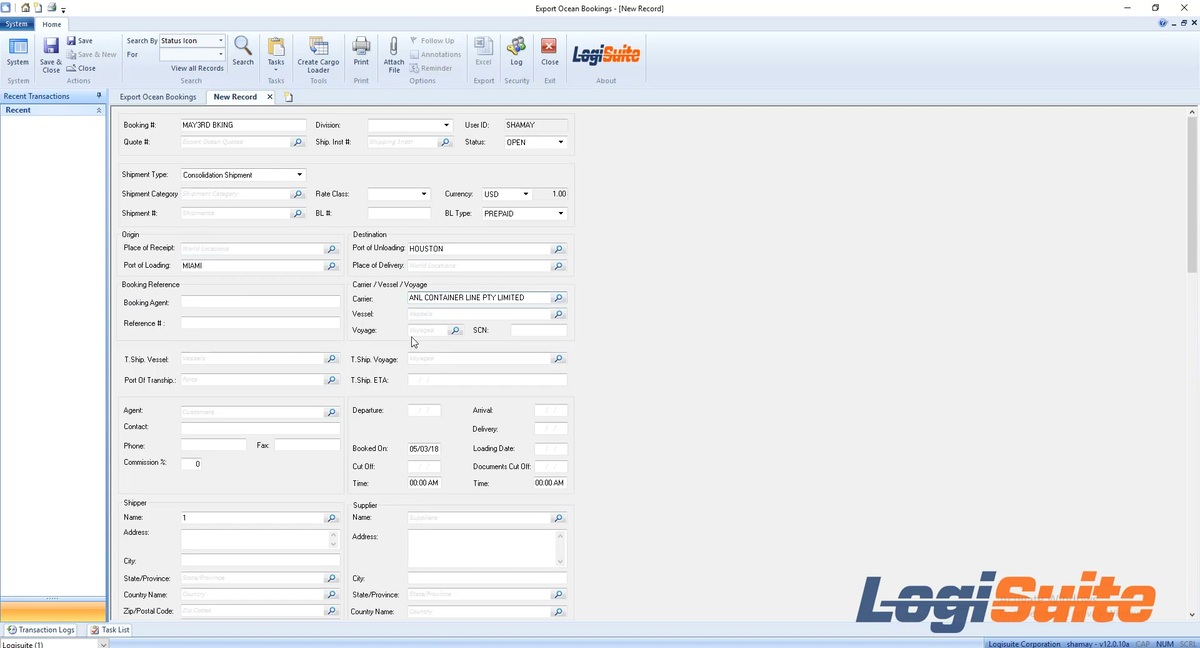Click the SCN input field
This screenshot has width=1200, height=648.
[538, 330]
